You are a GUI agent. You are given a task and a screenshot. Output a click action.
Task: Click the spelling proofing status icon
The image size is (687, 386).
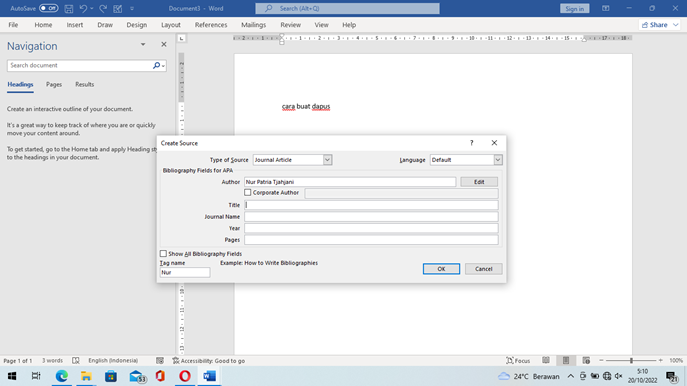(x=76, y=361)
